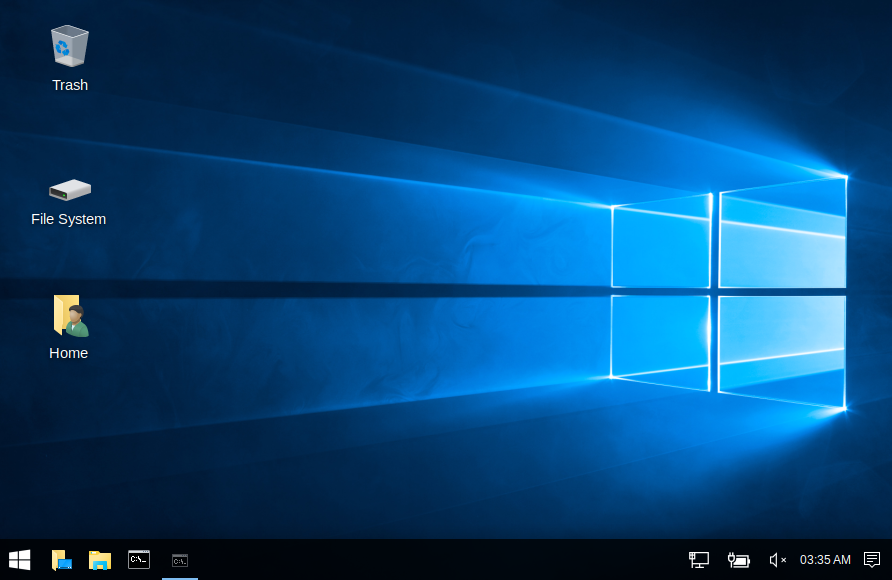This screenshot has height=580, width=892.
Task: Select the File System drive icon
Action: pos(70,189)
